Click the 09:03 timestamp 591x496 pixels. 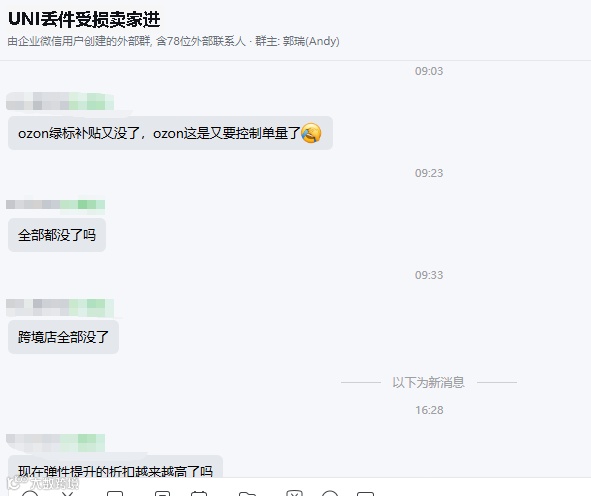(429, 71)
